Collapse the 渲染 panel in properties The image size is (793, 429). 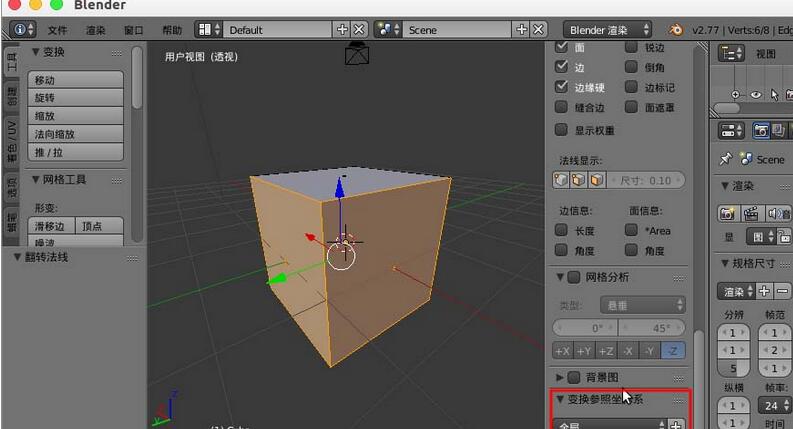click(725, 186)
